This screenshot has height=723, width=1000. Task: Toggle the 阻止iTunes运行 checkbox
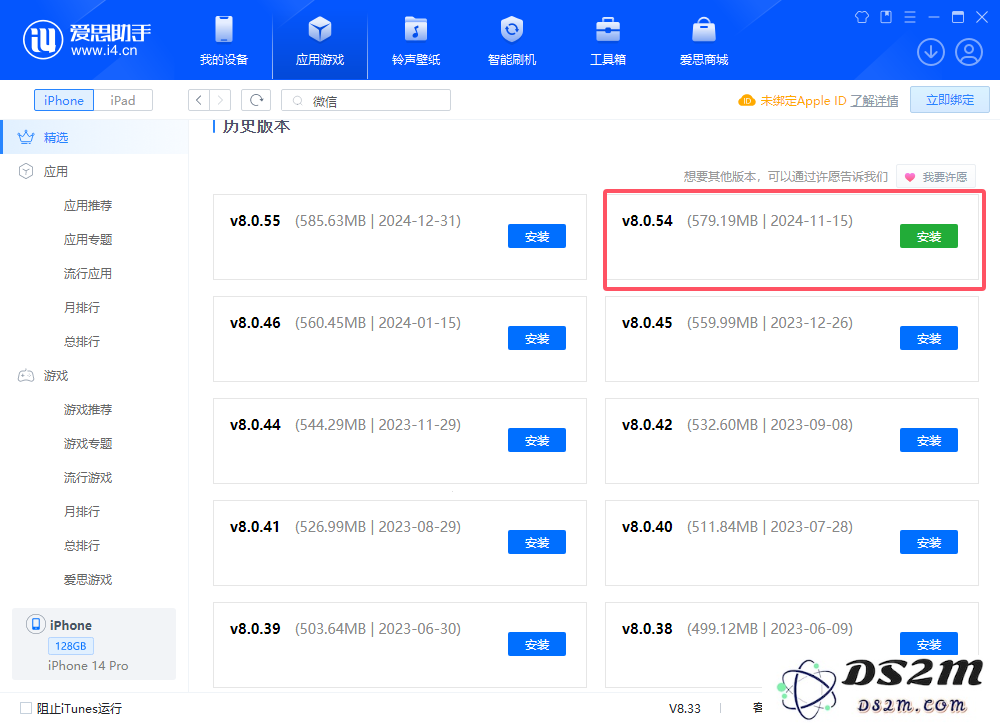(x=26, y=708)
